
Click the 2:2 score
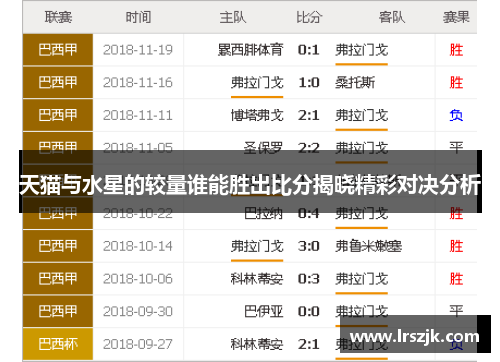(x=309, y=148)
